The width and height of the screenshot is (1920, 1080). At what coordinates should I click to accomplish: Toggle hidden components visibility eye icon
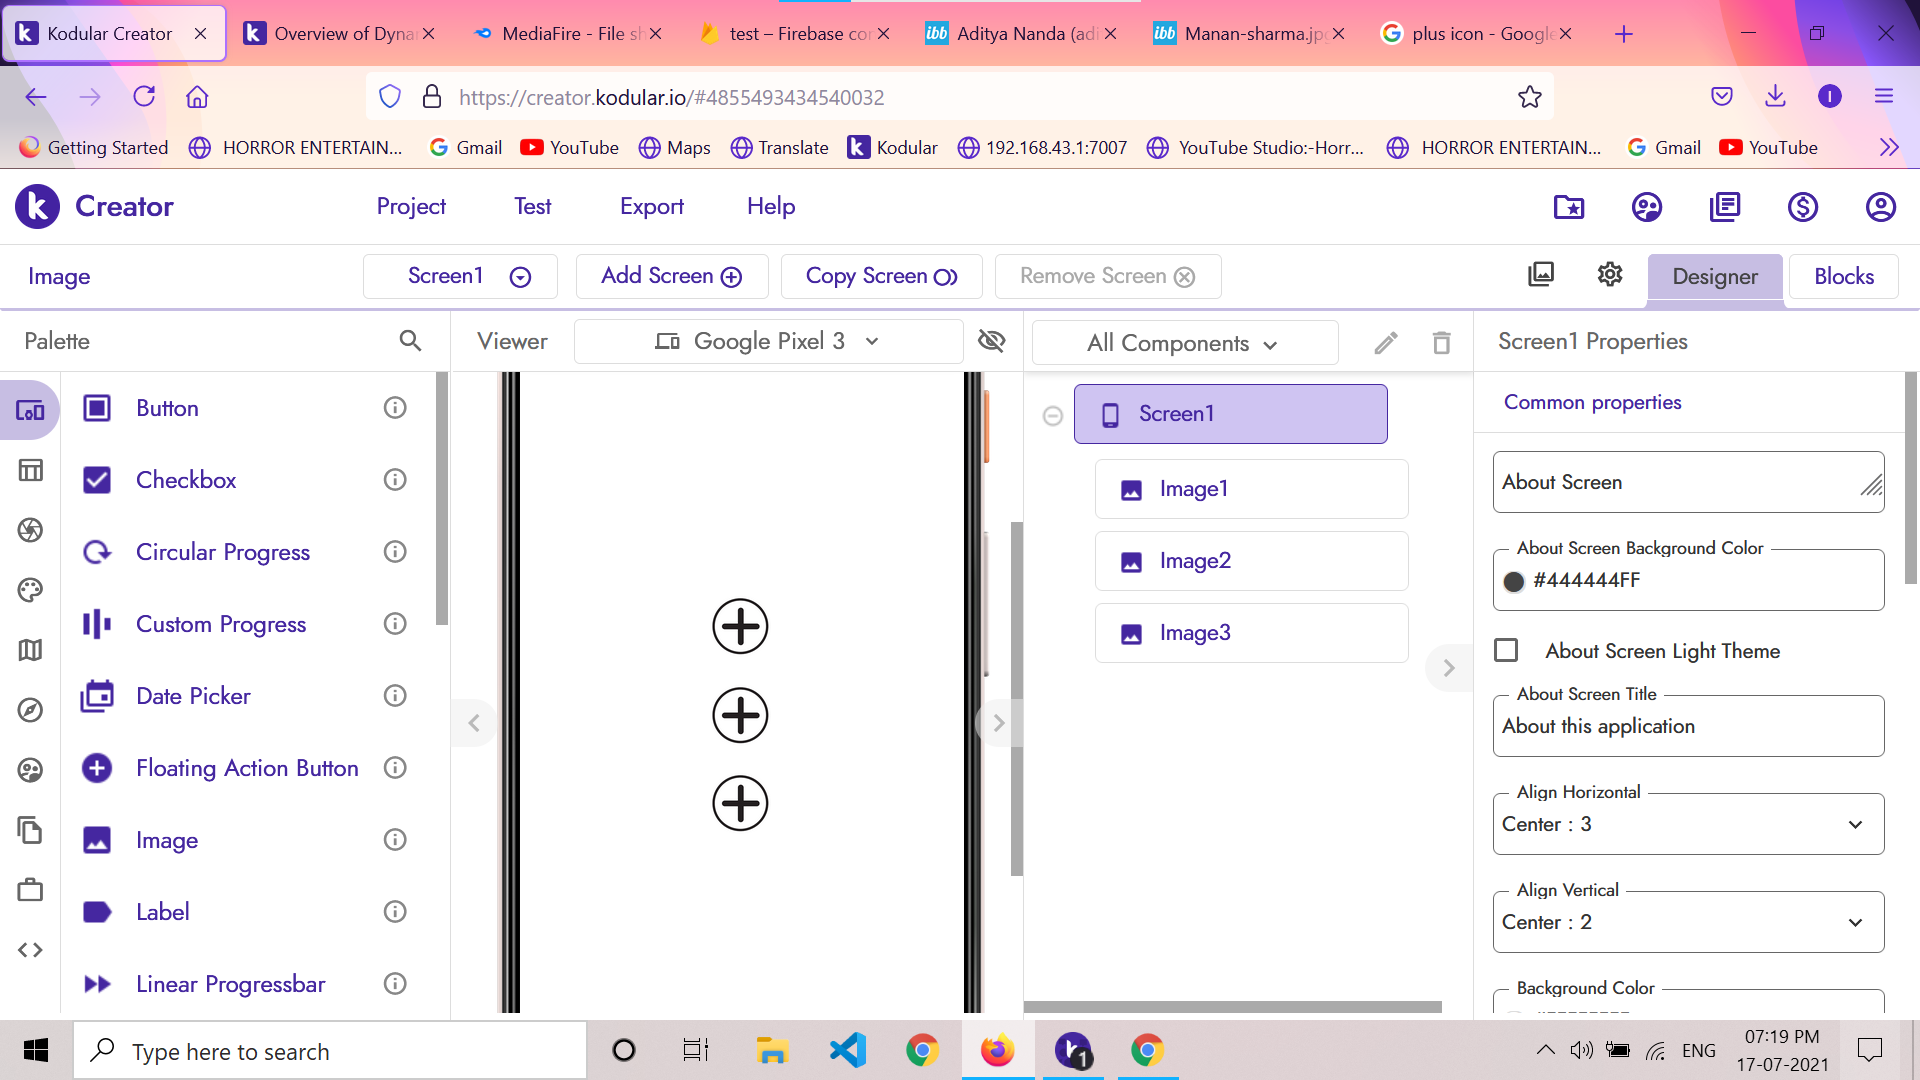(991, 341)
